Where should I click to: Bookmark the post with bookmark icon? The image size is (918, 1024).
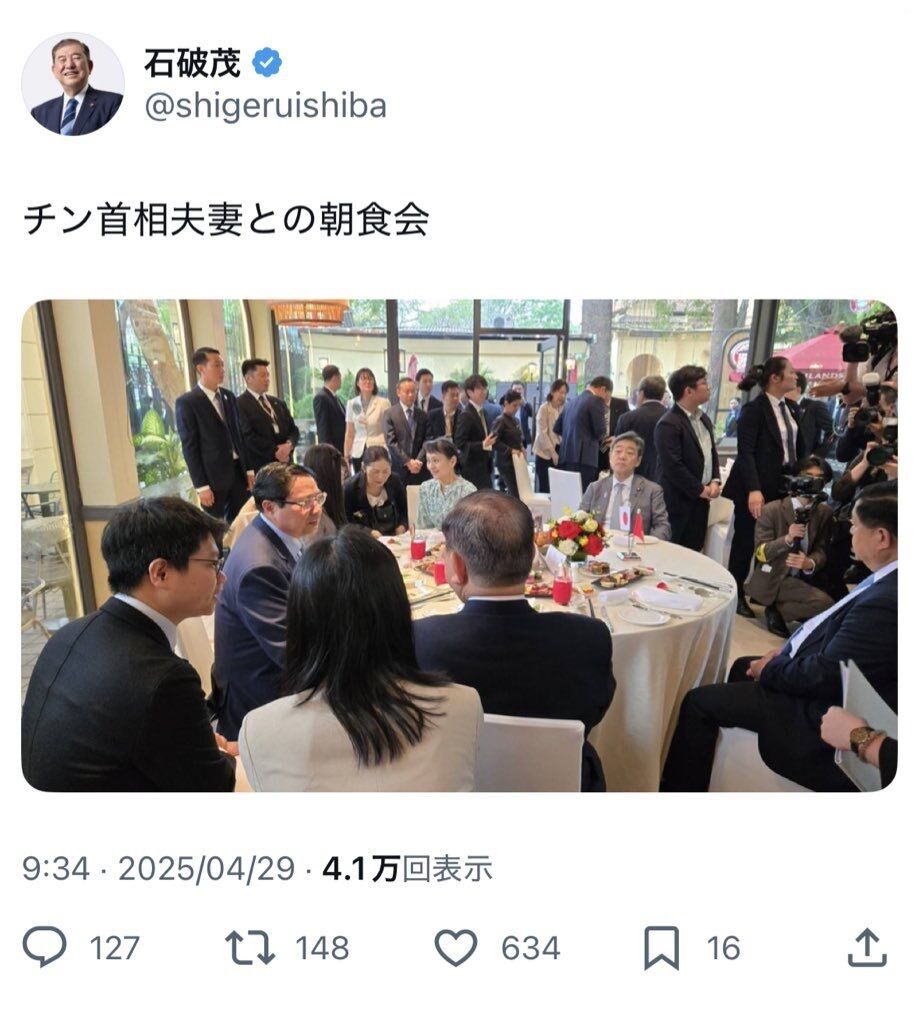661,948
